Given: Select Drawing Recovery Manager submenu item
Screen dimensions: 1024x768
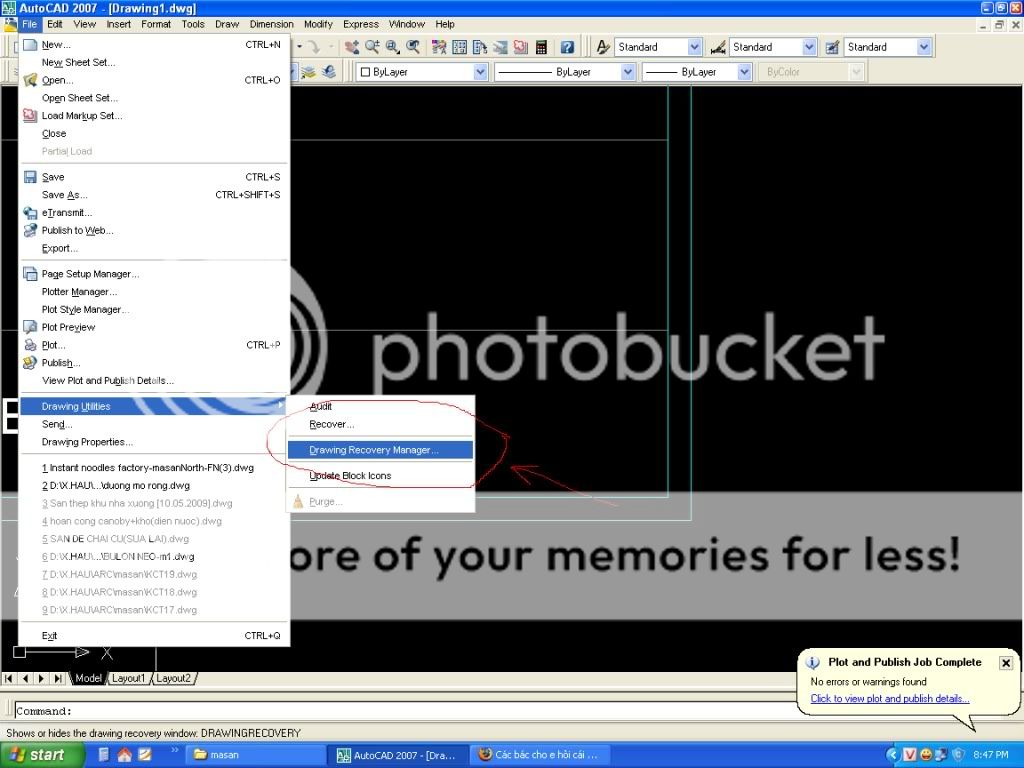Looking at the screenshot, I should 380,450.
